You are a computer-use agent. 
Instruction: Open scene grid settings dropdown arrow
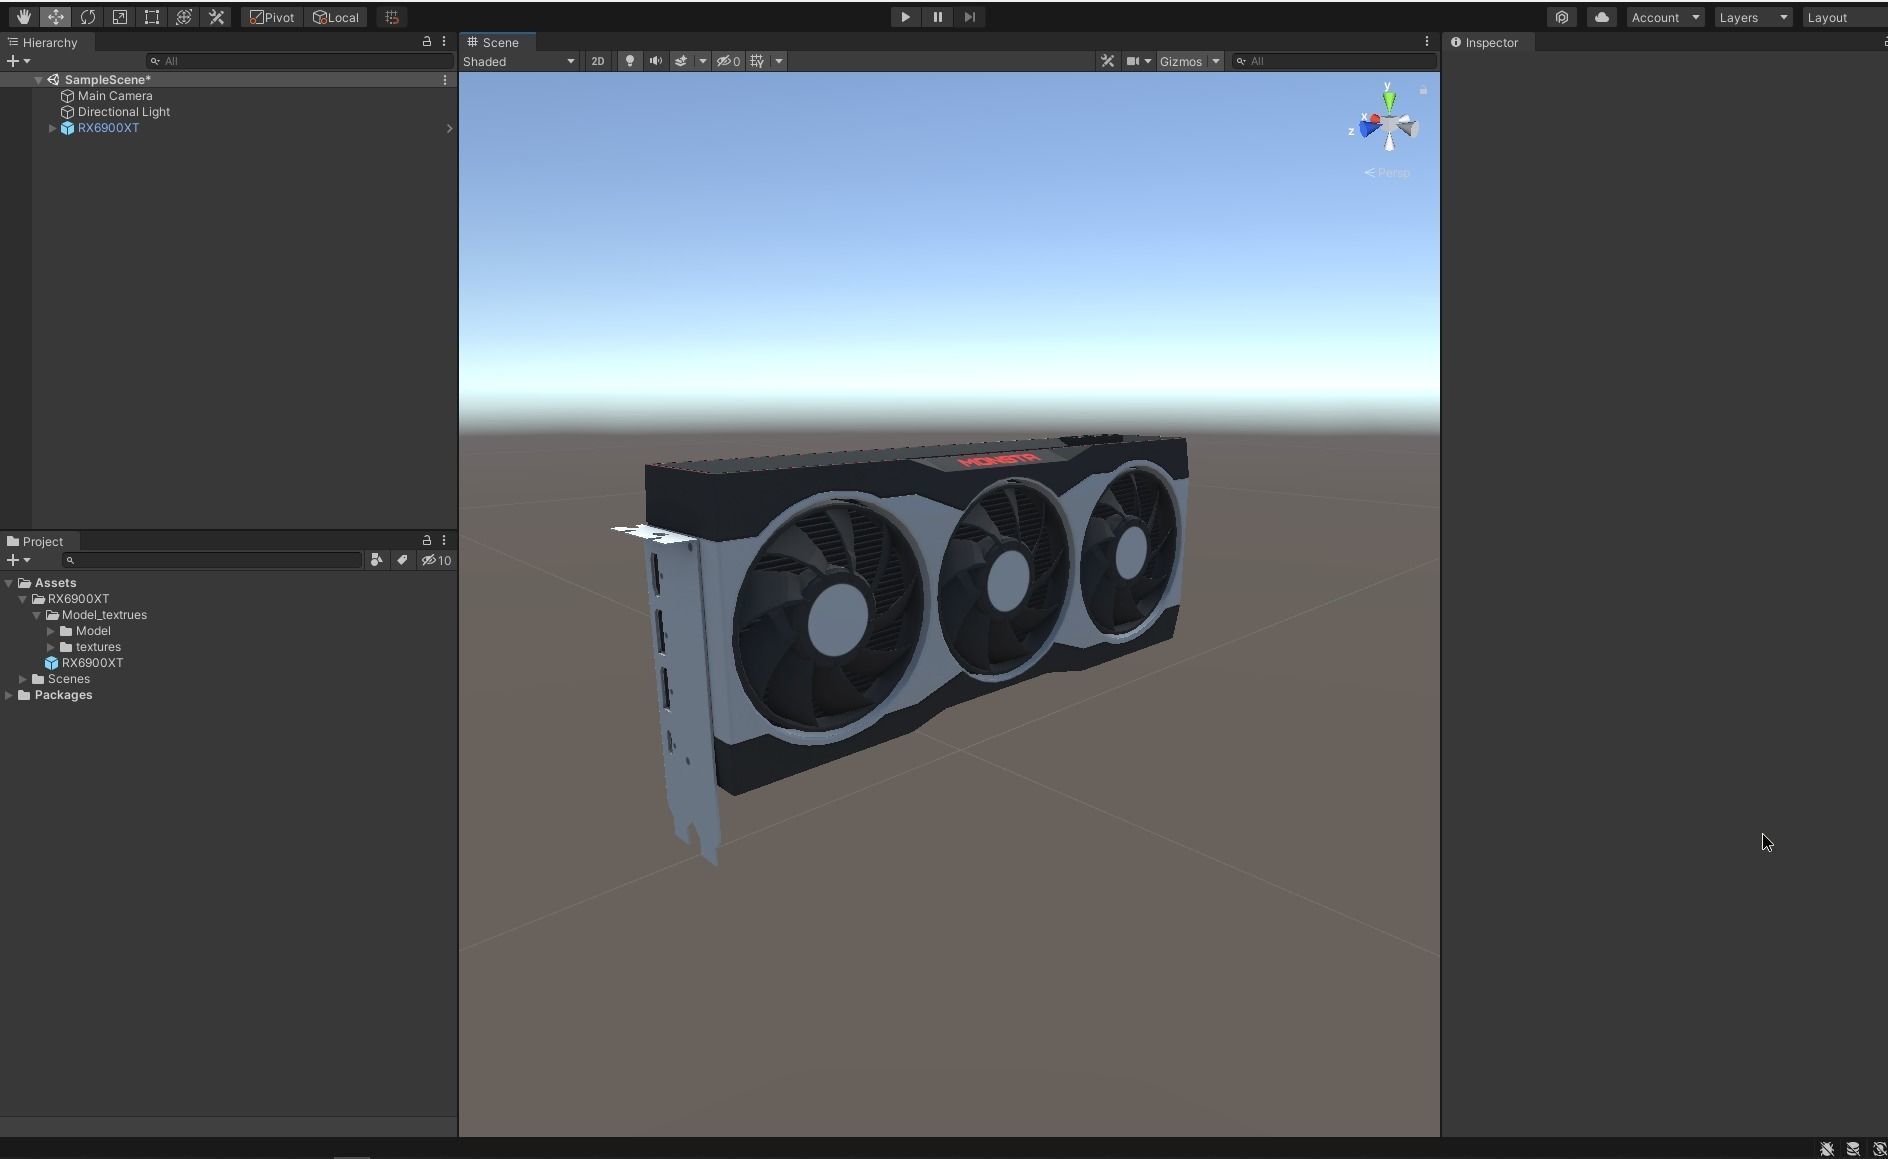pos(779,61)
